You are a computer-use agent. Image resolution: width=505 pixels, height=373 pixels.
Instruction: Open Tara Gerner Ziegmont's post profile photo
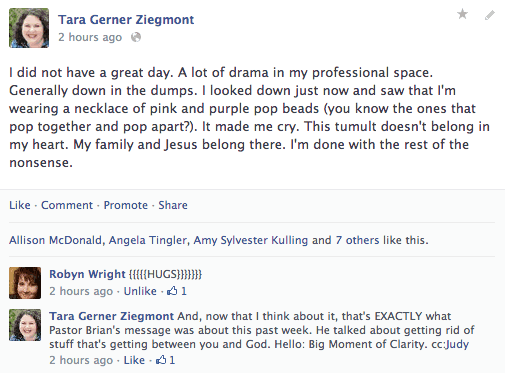coord(29,28)
